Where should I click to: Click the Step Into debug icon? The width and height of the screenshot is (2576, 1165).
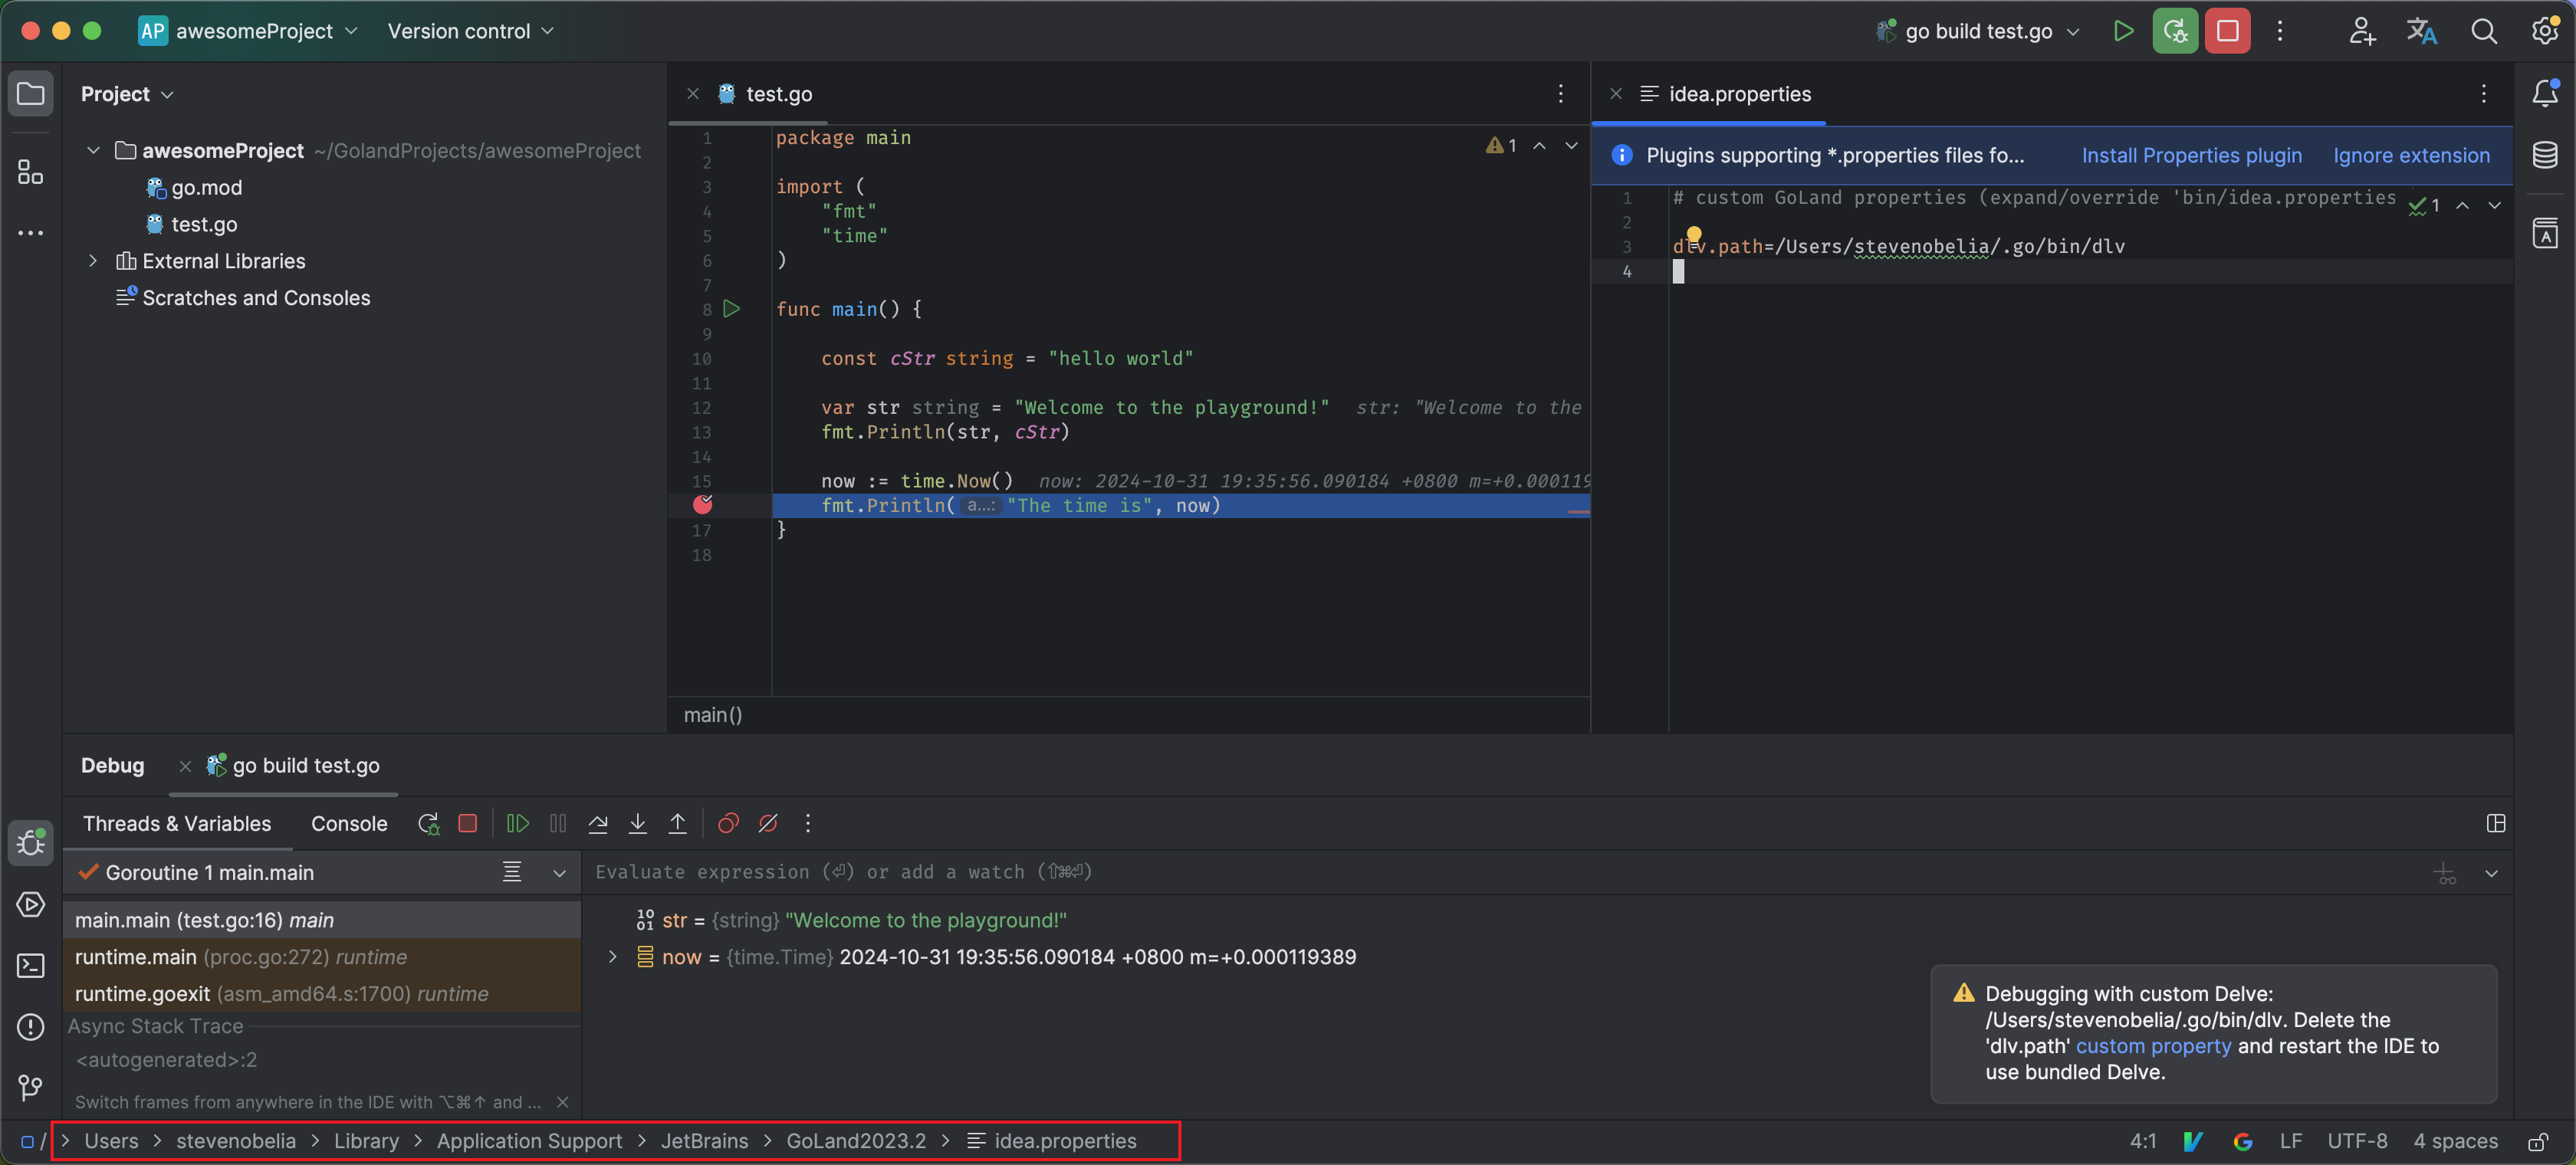pos(638,823)
